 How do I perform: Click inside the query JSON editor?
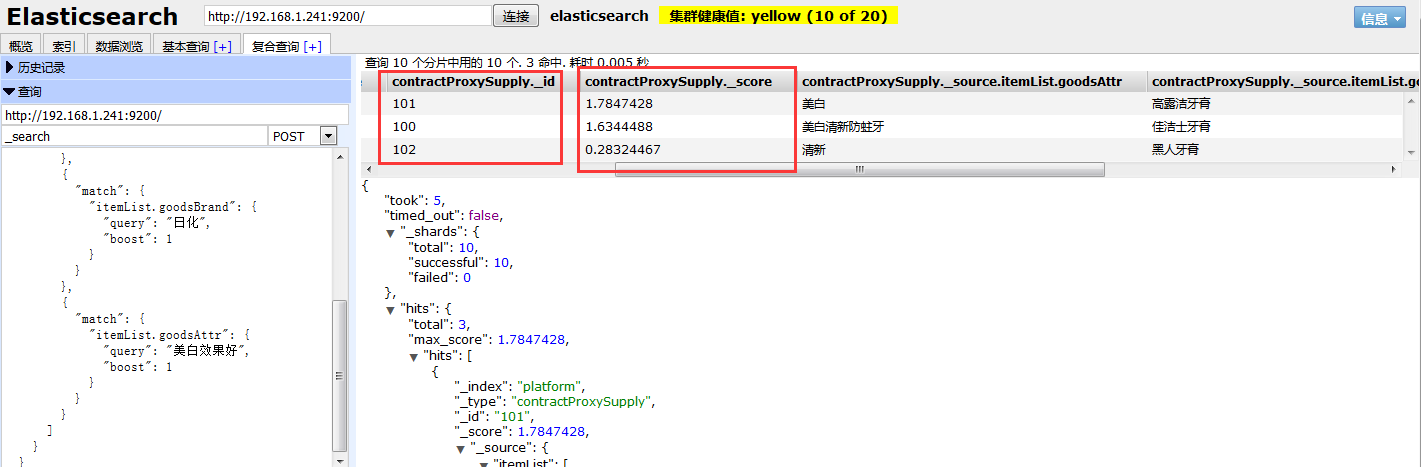(x=165, y=307)
